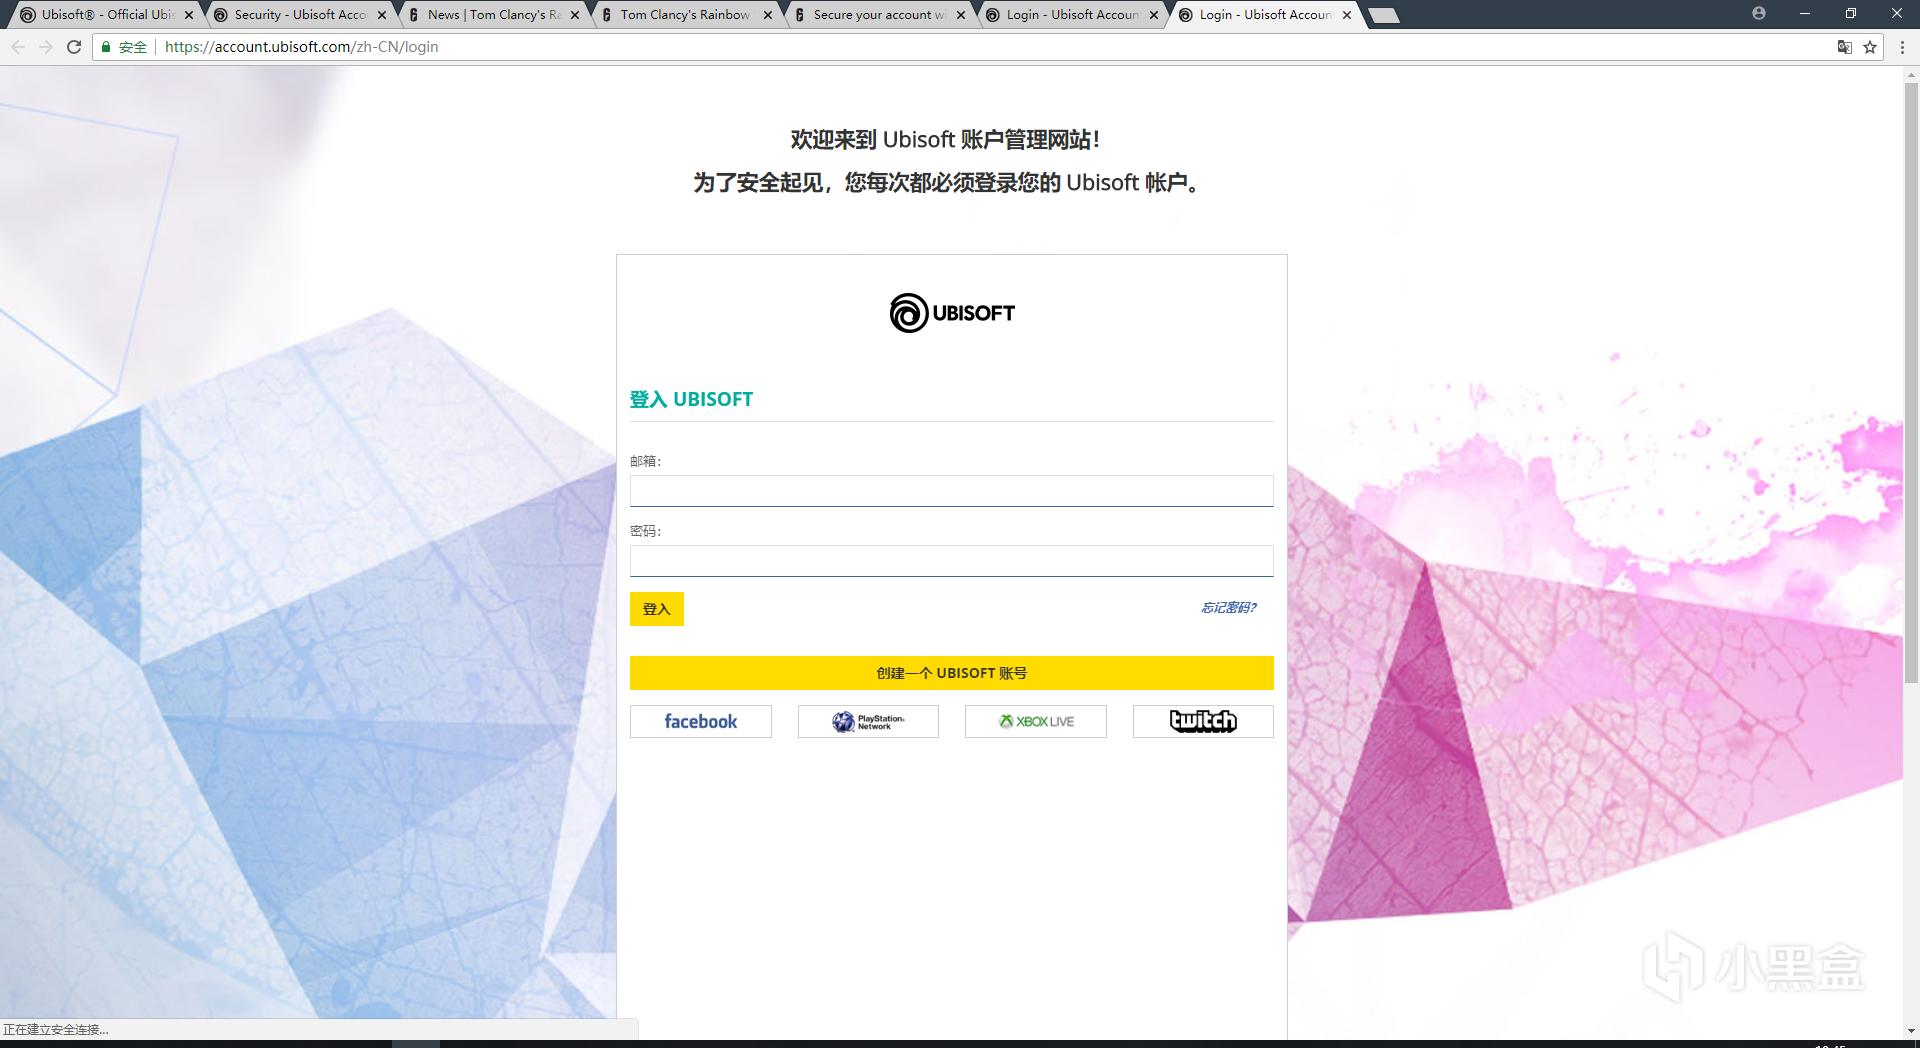Click 创建一个 UBISOFT 账号 button

[x=952, y=673]
